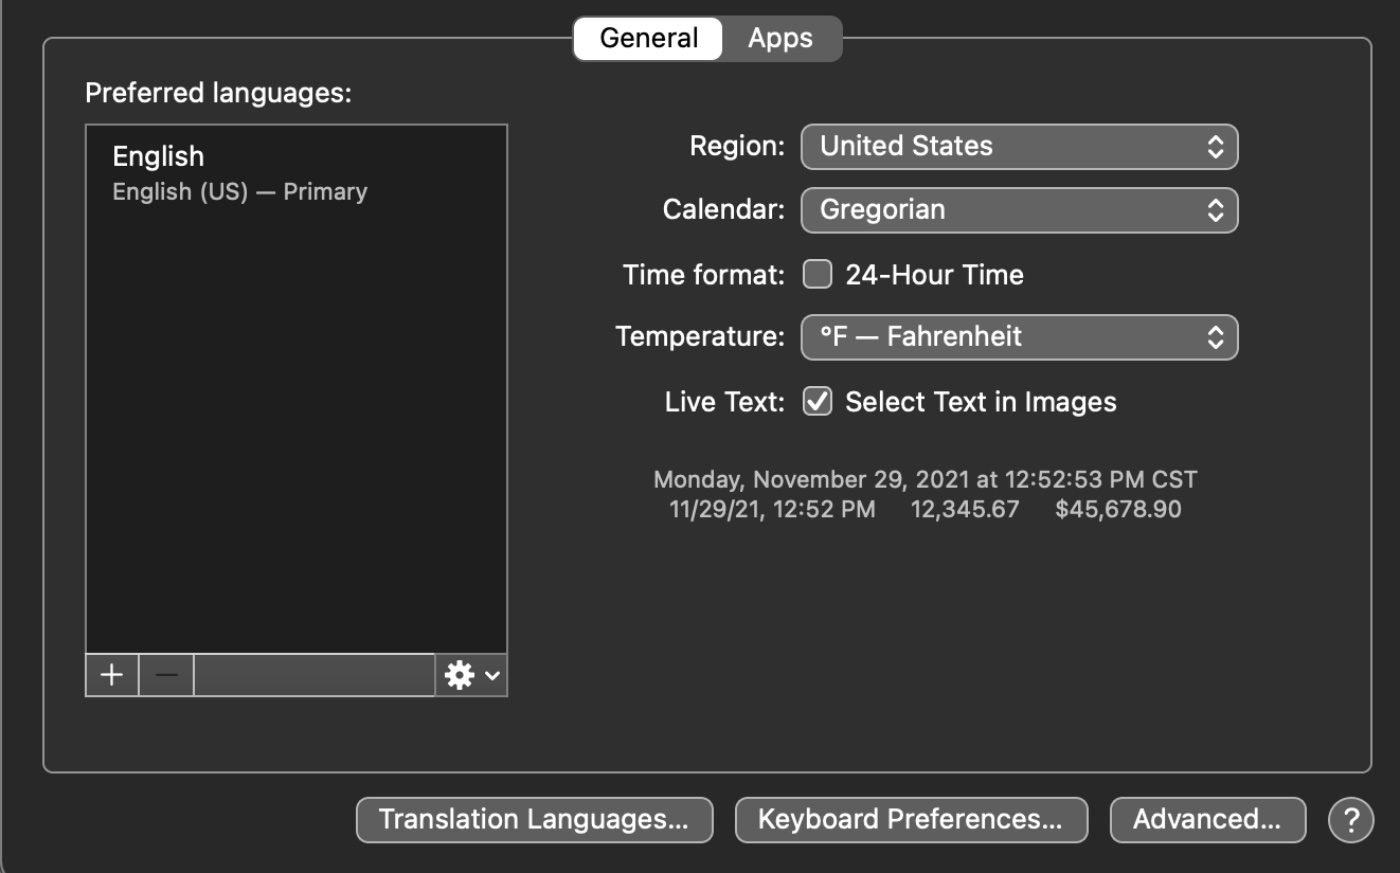Open help with the question mark button

pos(1350,820)
